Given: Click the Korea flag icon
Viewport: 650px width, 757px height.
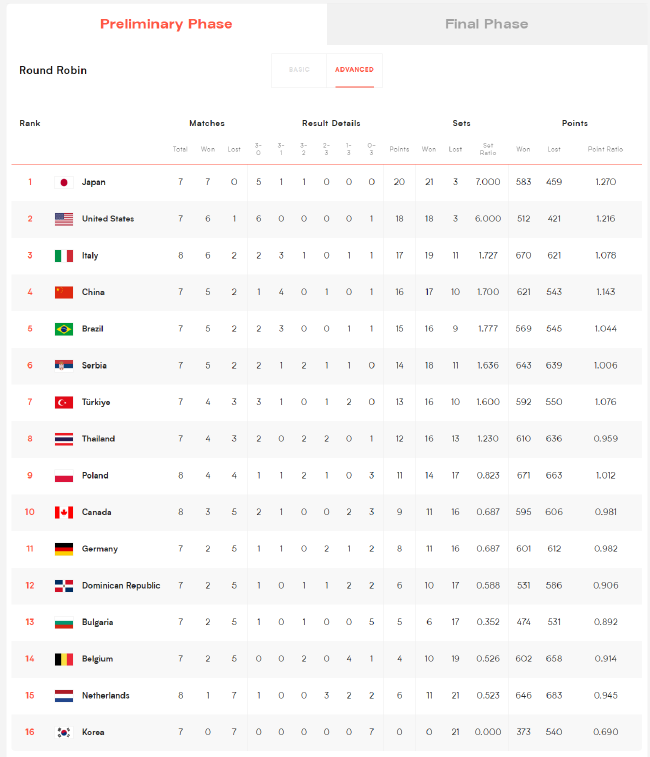Looking at the screenshot, I should click(x=64, y=732).
